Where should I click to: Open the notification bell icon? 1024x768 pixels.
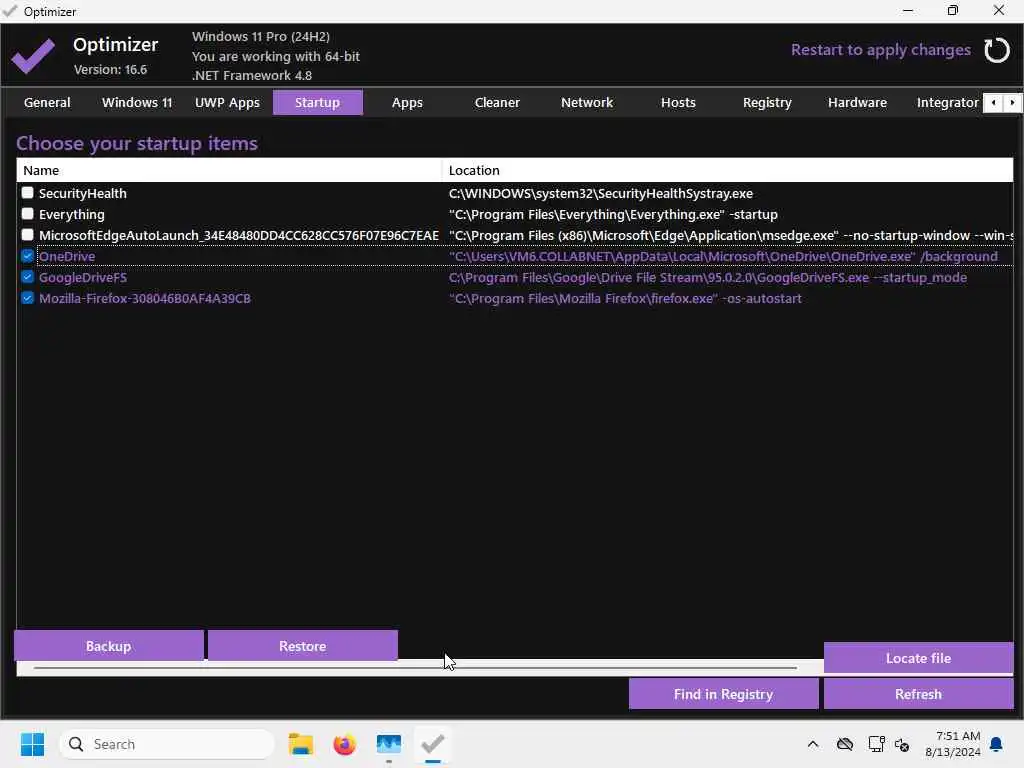pos(997,744)
